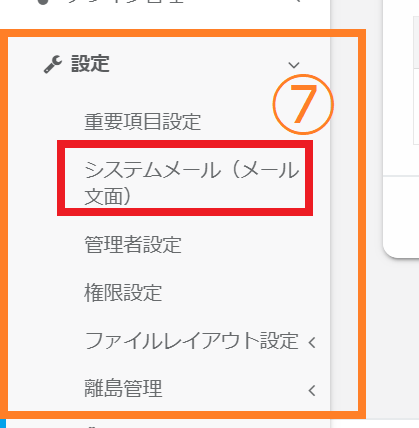Click the blue strip at the bottom left
The height and width of the screenshot is (428, 419).
click(x=3, y=424)
